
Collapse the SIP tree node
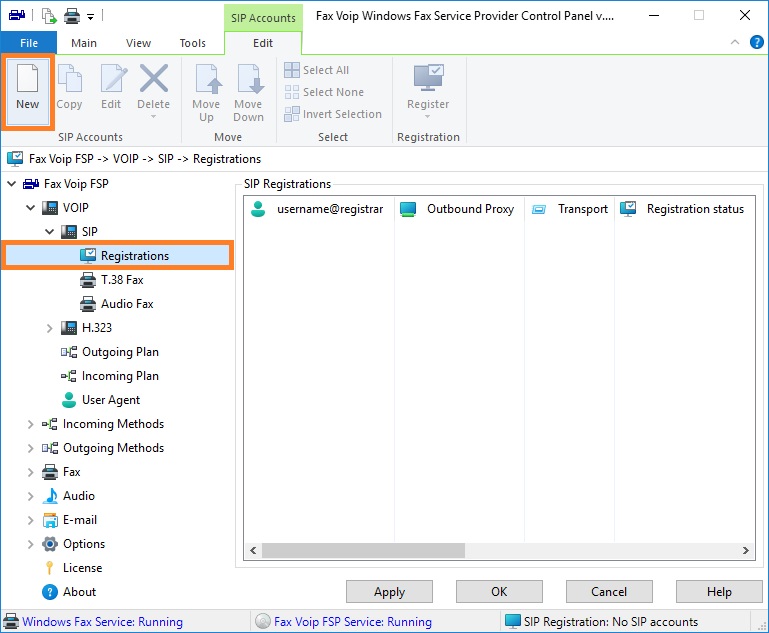pos(50,231)
